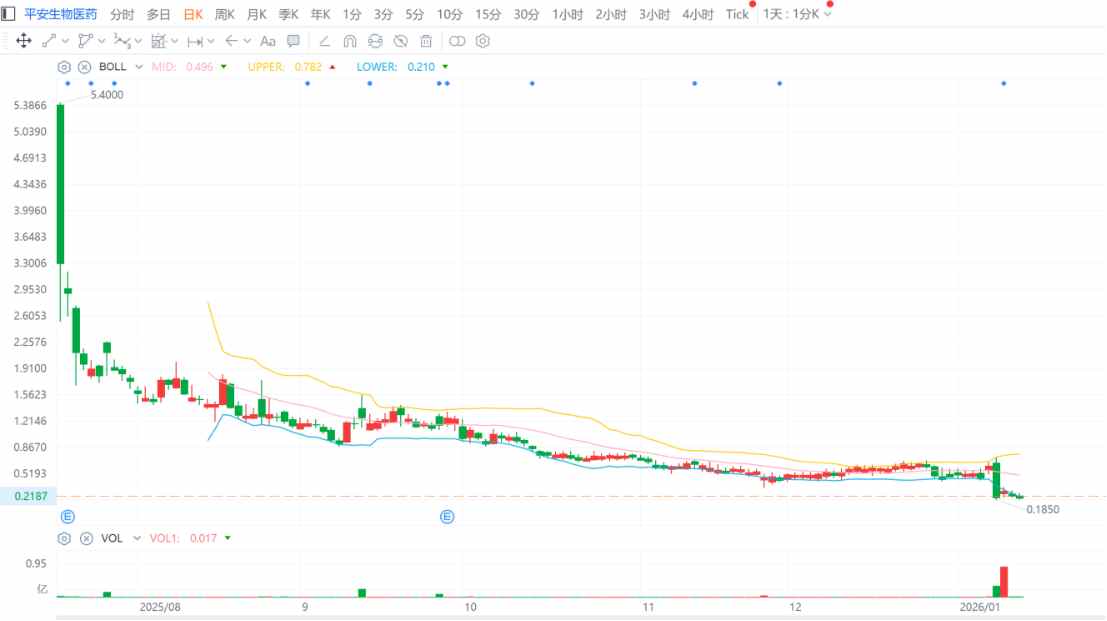Viewport: 1107px width, 621px height.
Task: Expand the shape tool options arrow
Action: pos(102,41)
